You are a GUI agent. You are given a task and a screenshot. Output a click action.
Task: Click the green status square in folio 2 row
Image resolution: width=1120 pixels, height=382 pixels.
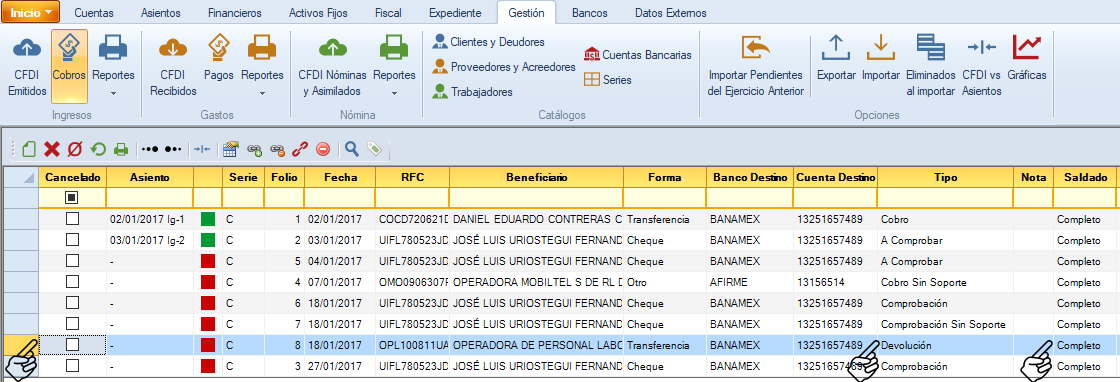(208, 240)
